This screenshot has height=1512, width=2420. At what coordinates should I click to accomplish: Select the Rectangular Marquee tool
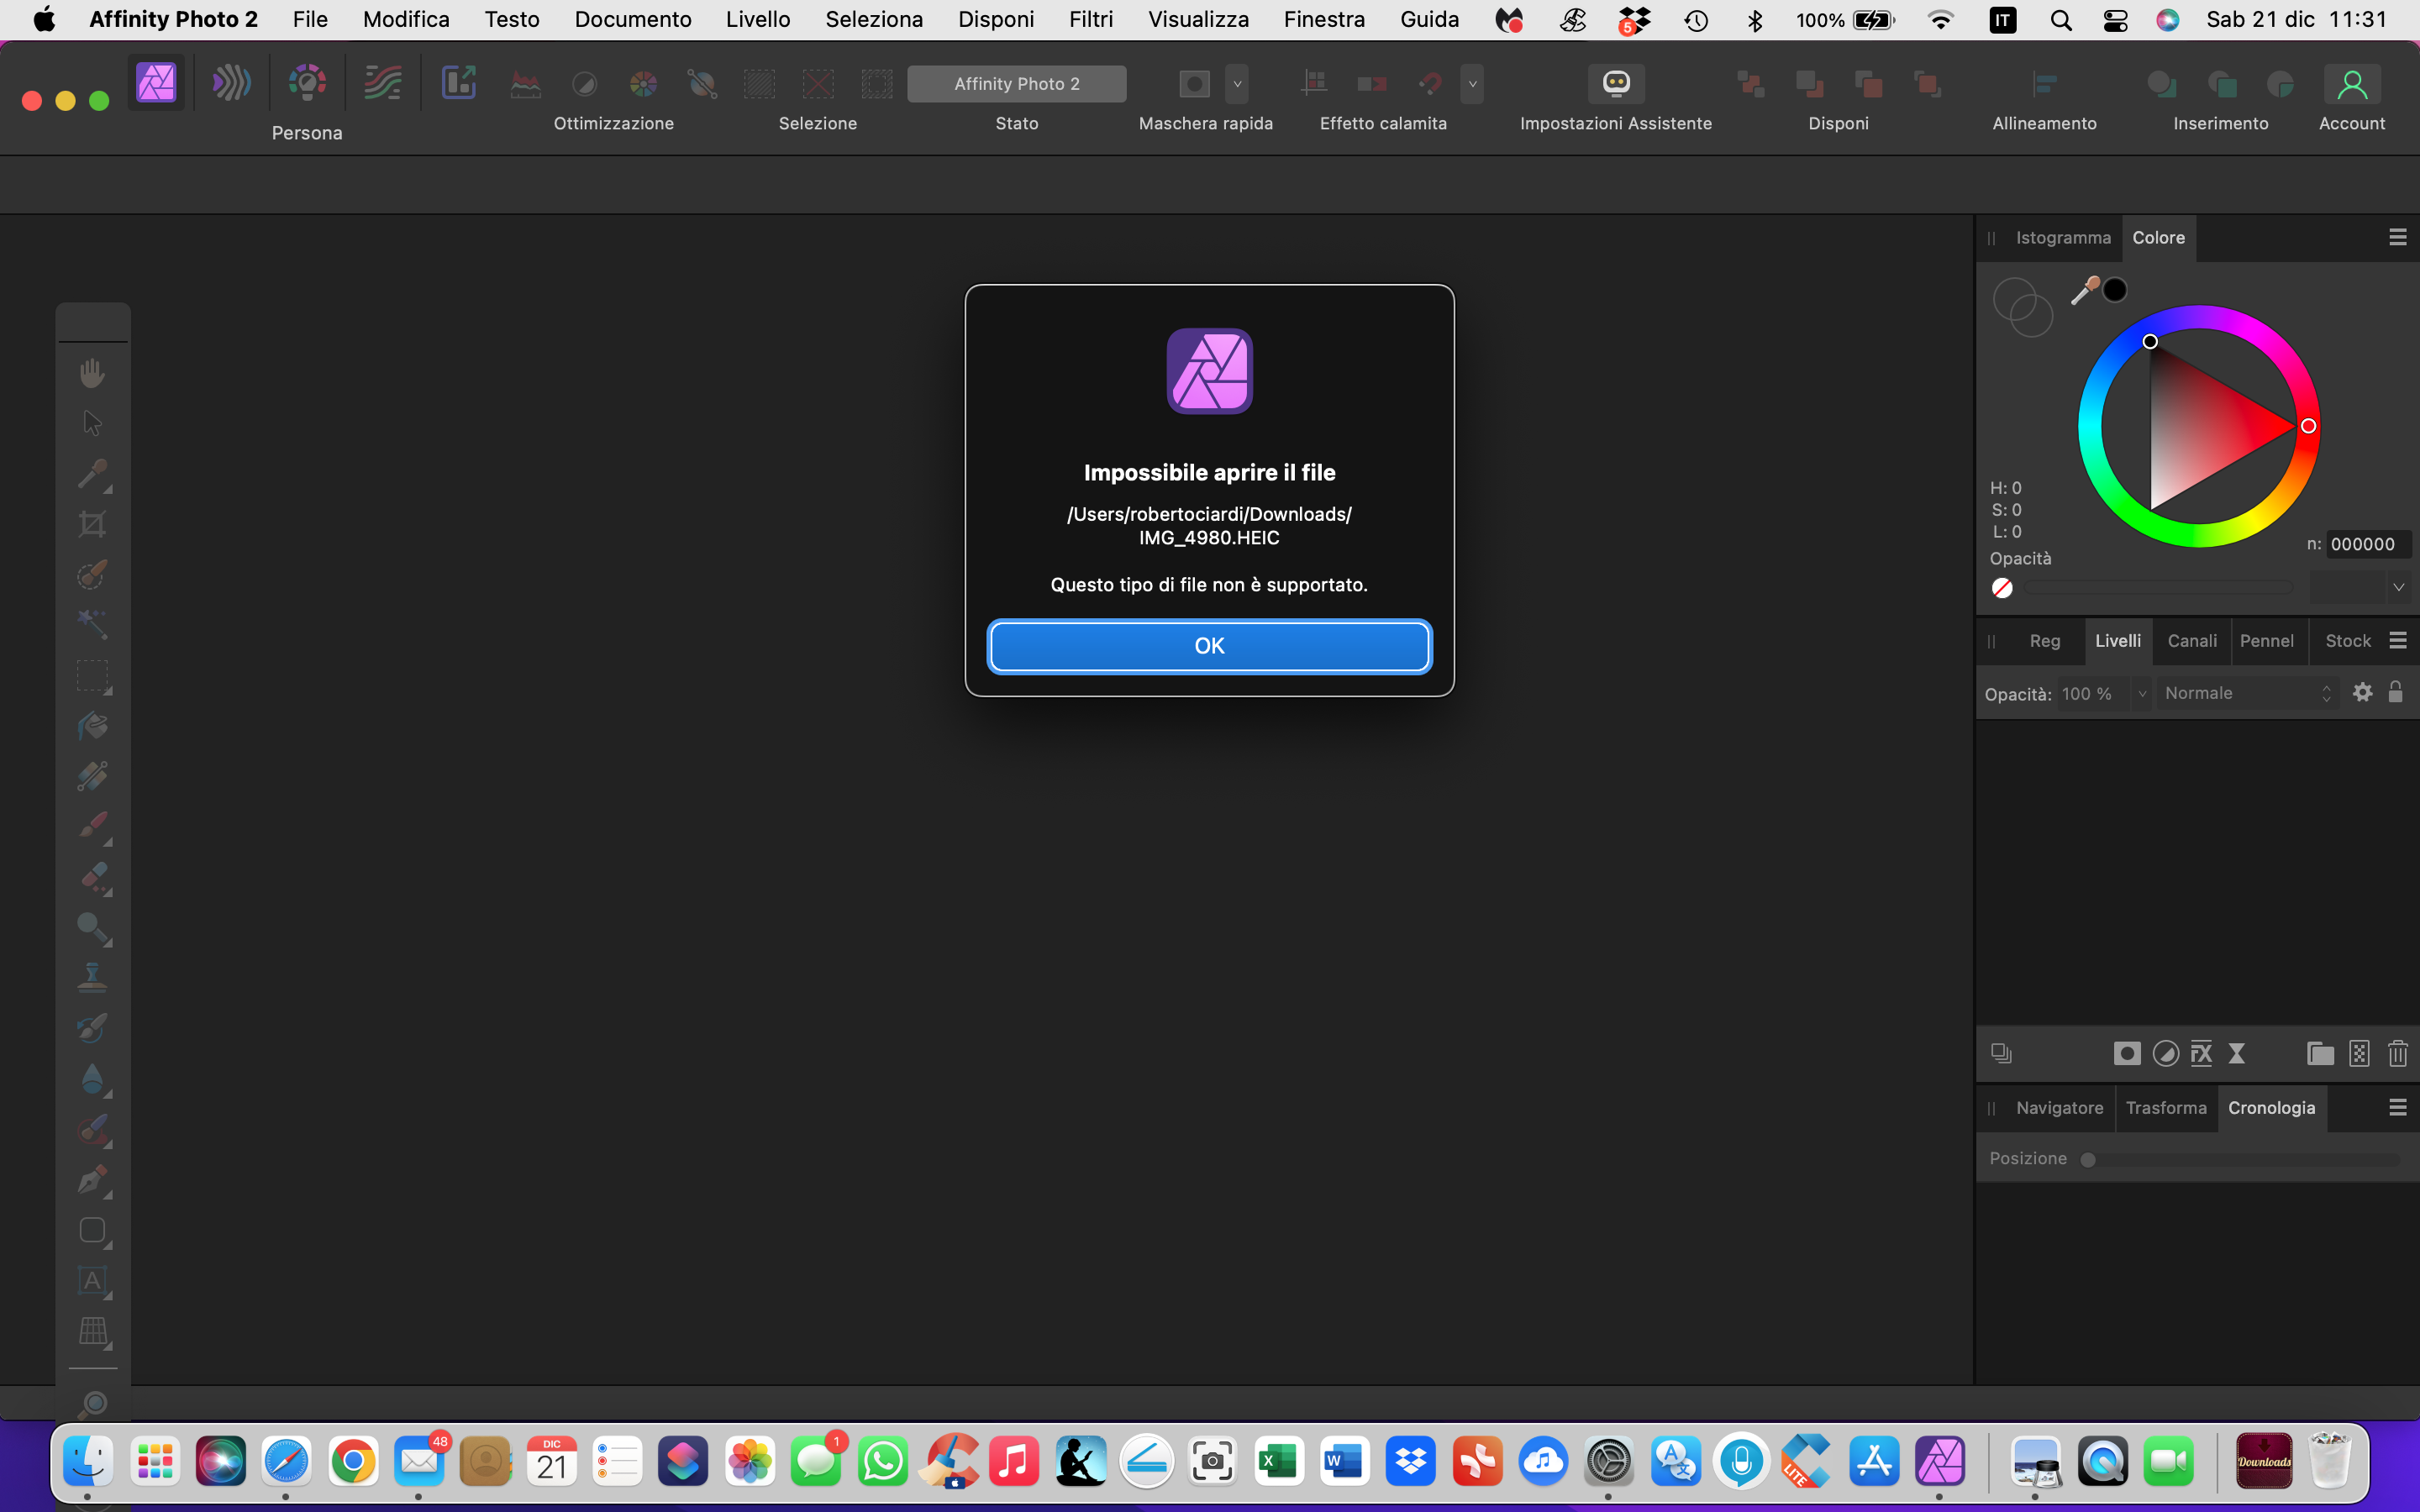92,676
